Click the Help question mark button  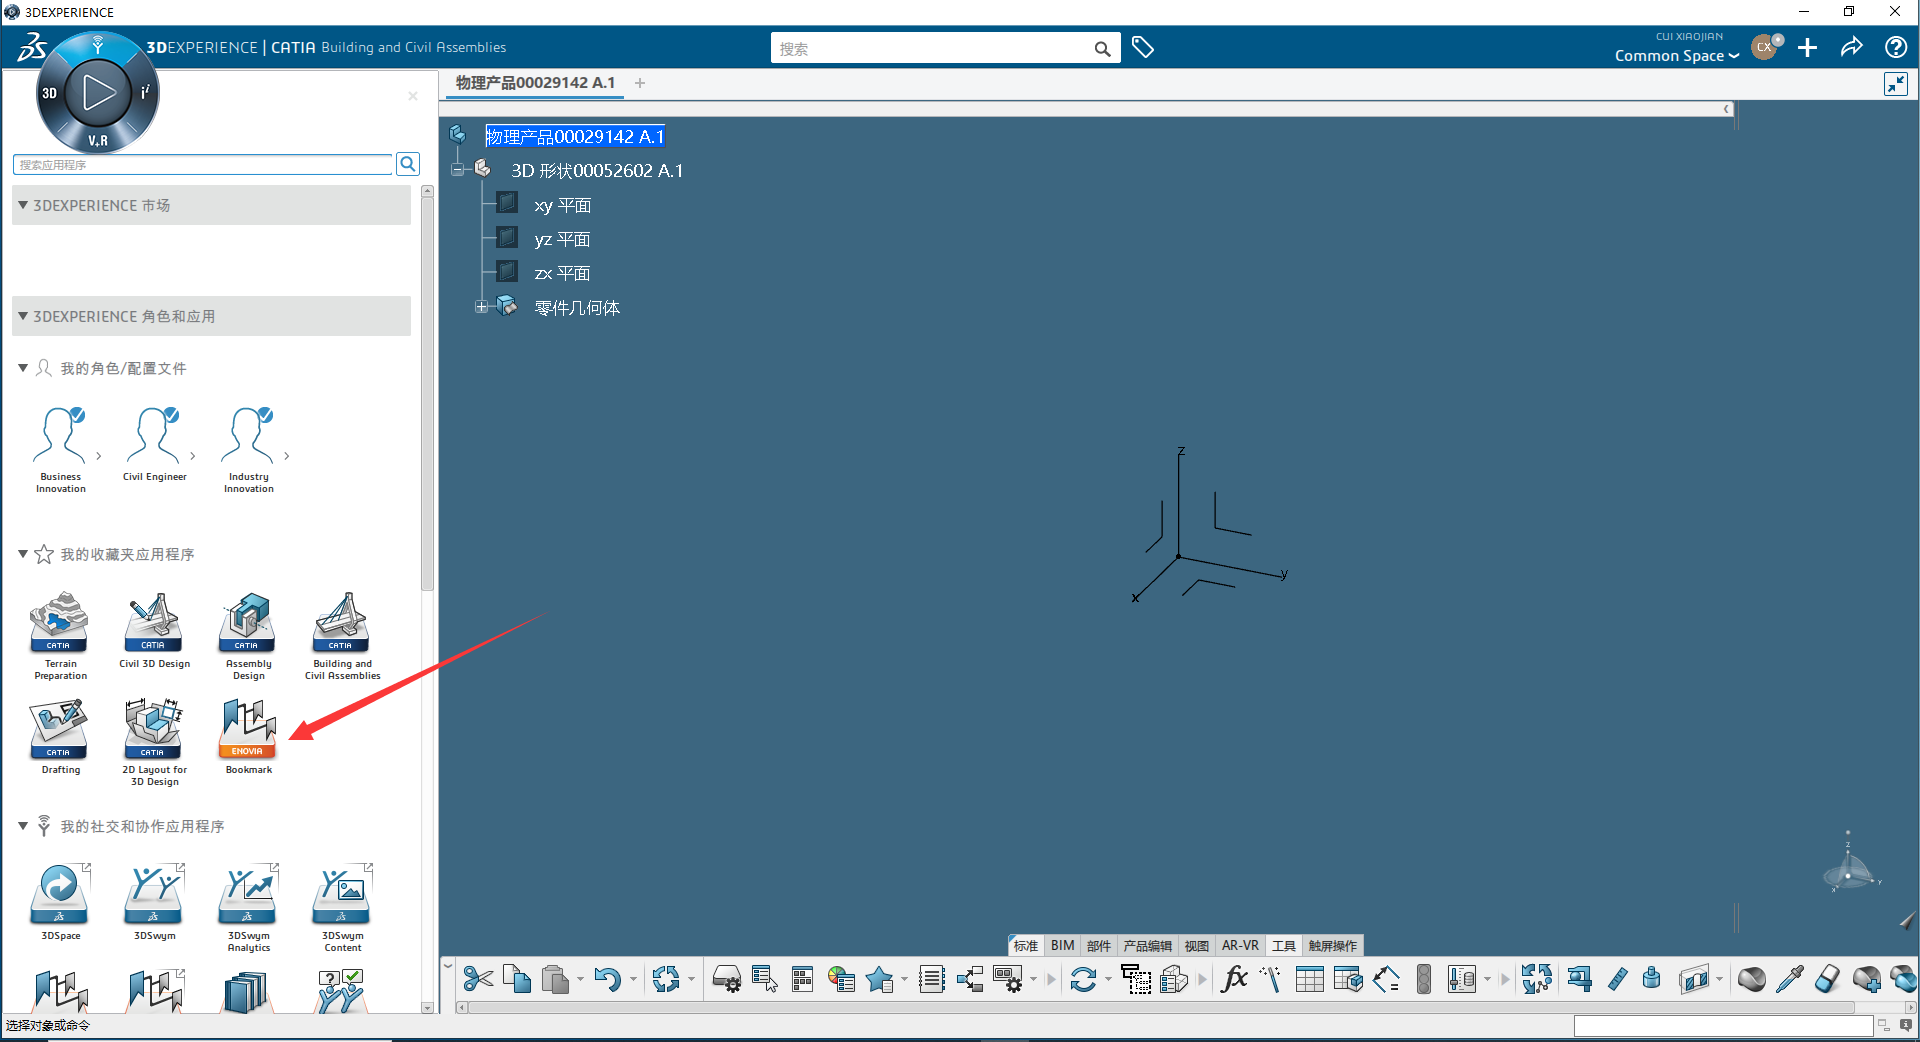tap(1896, 47)
